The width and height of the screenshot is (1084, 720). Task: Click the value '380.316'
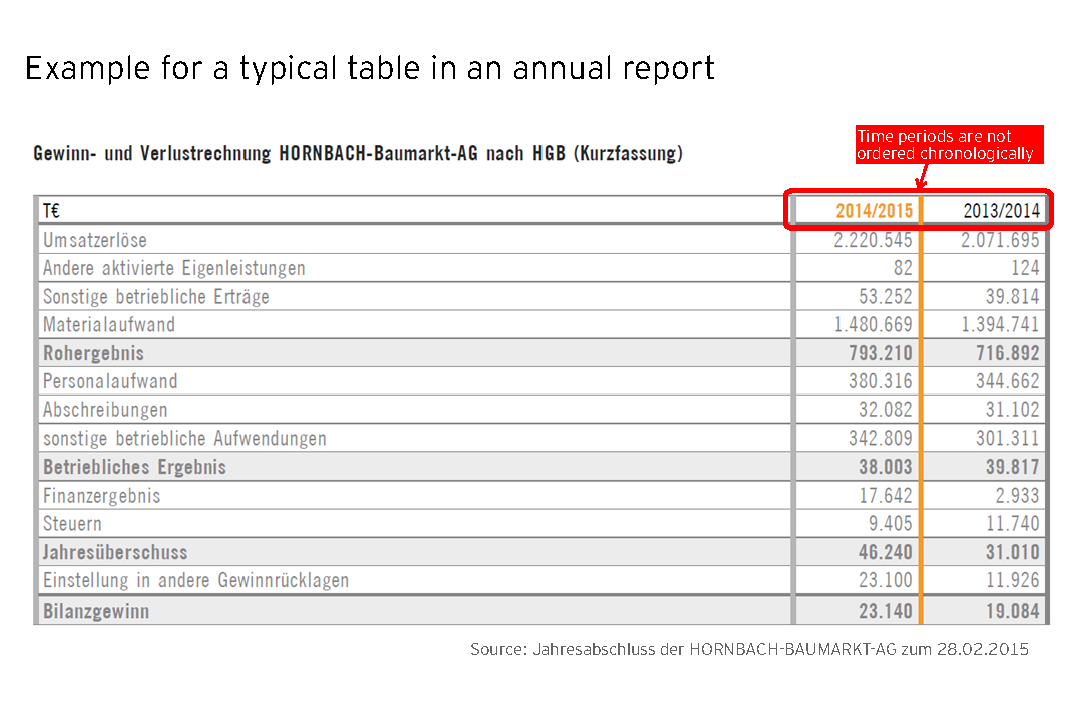pos(881,381)
